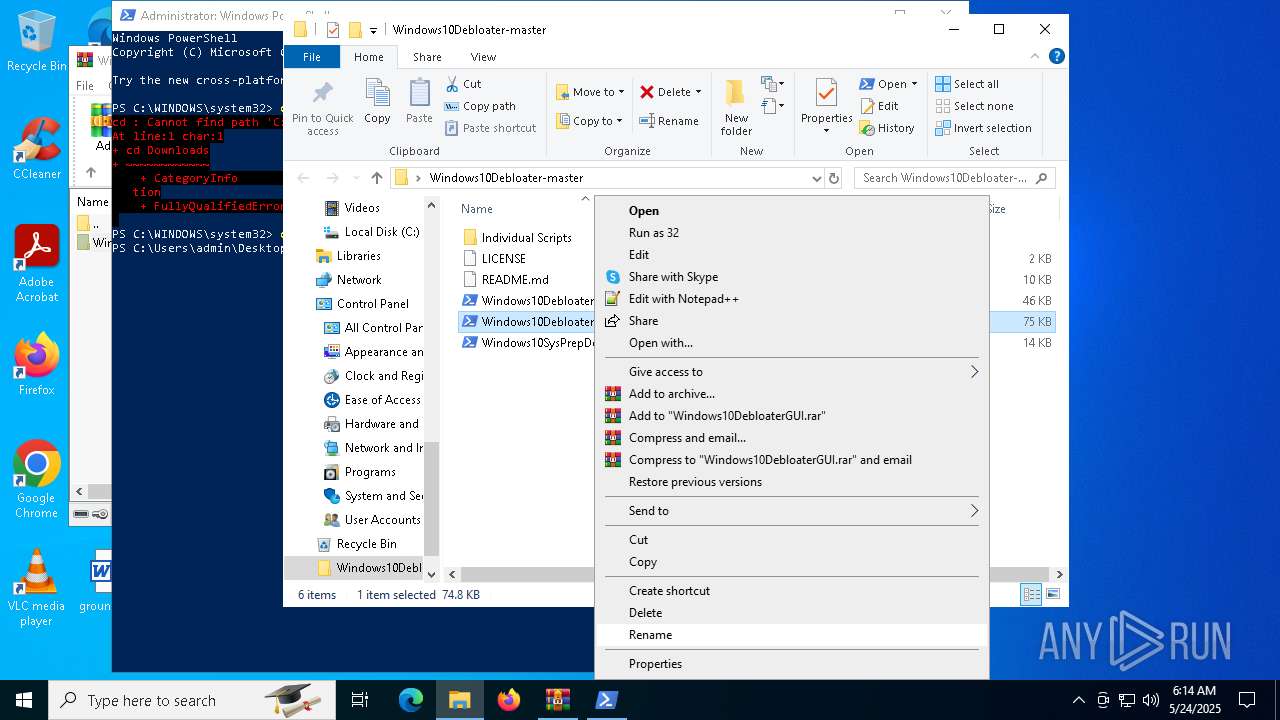Image resolution: width=1280 pixels, height=720 pixels.
Task: Open the File tab
Action: point(312,57)
